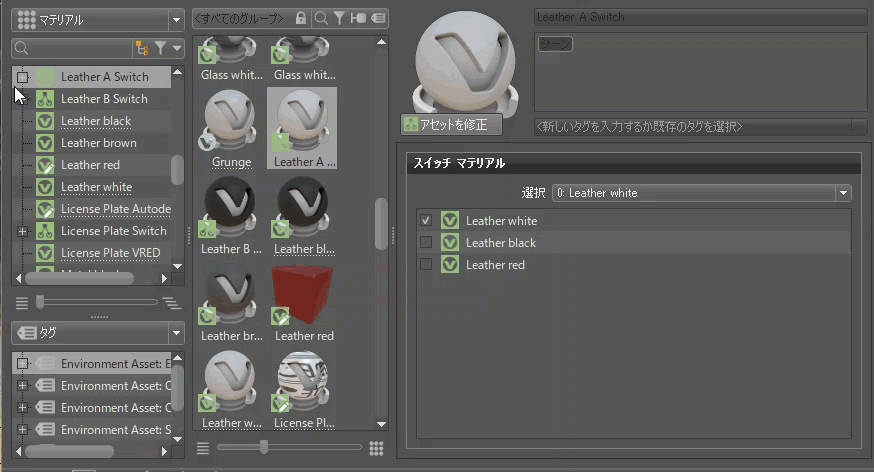
Task: Check the Leather red checkbox
Action: click(x=426, y=264)
